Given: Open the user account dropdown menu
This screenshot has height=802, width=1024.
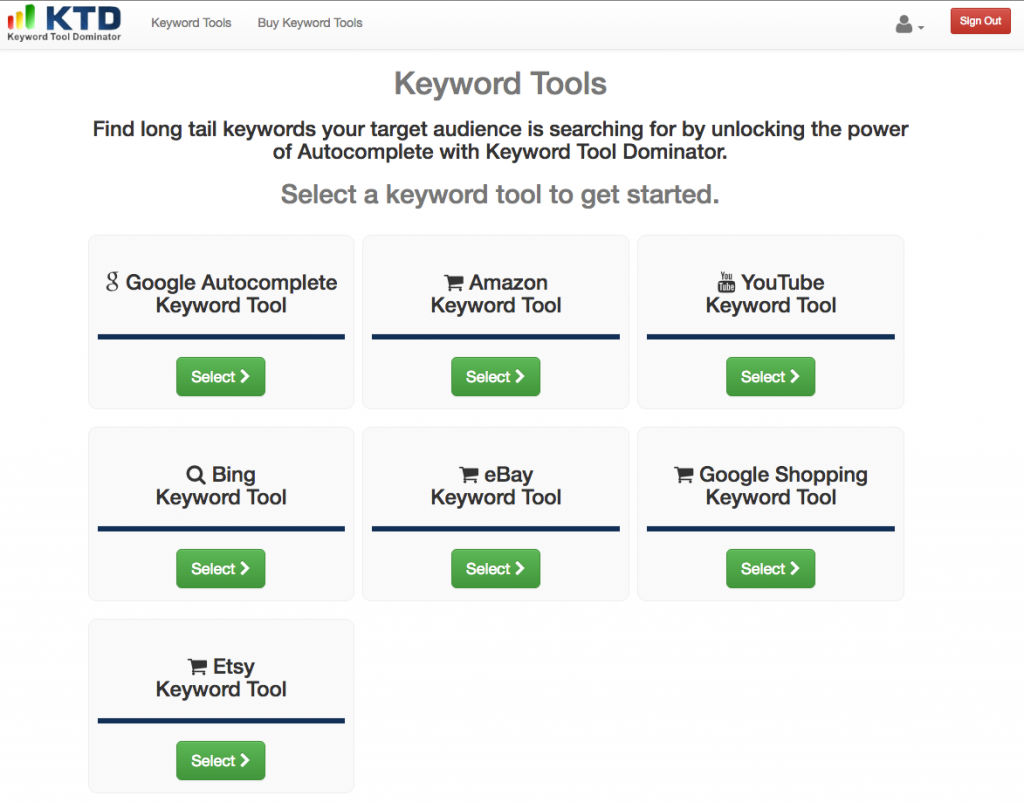Looking at the screenshot, I should [909, 24].
